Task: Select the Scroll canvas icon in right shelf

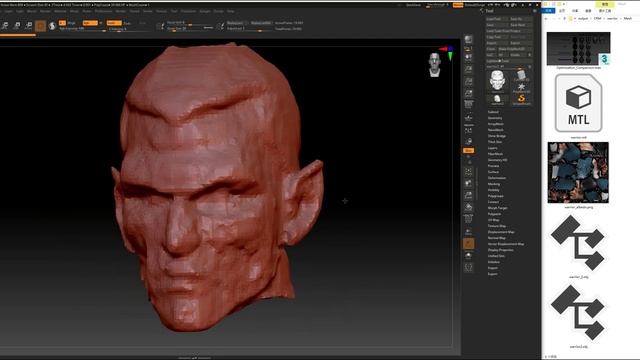Action: (468, 57)
